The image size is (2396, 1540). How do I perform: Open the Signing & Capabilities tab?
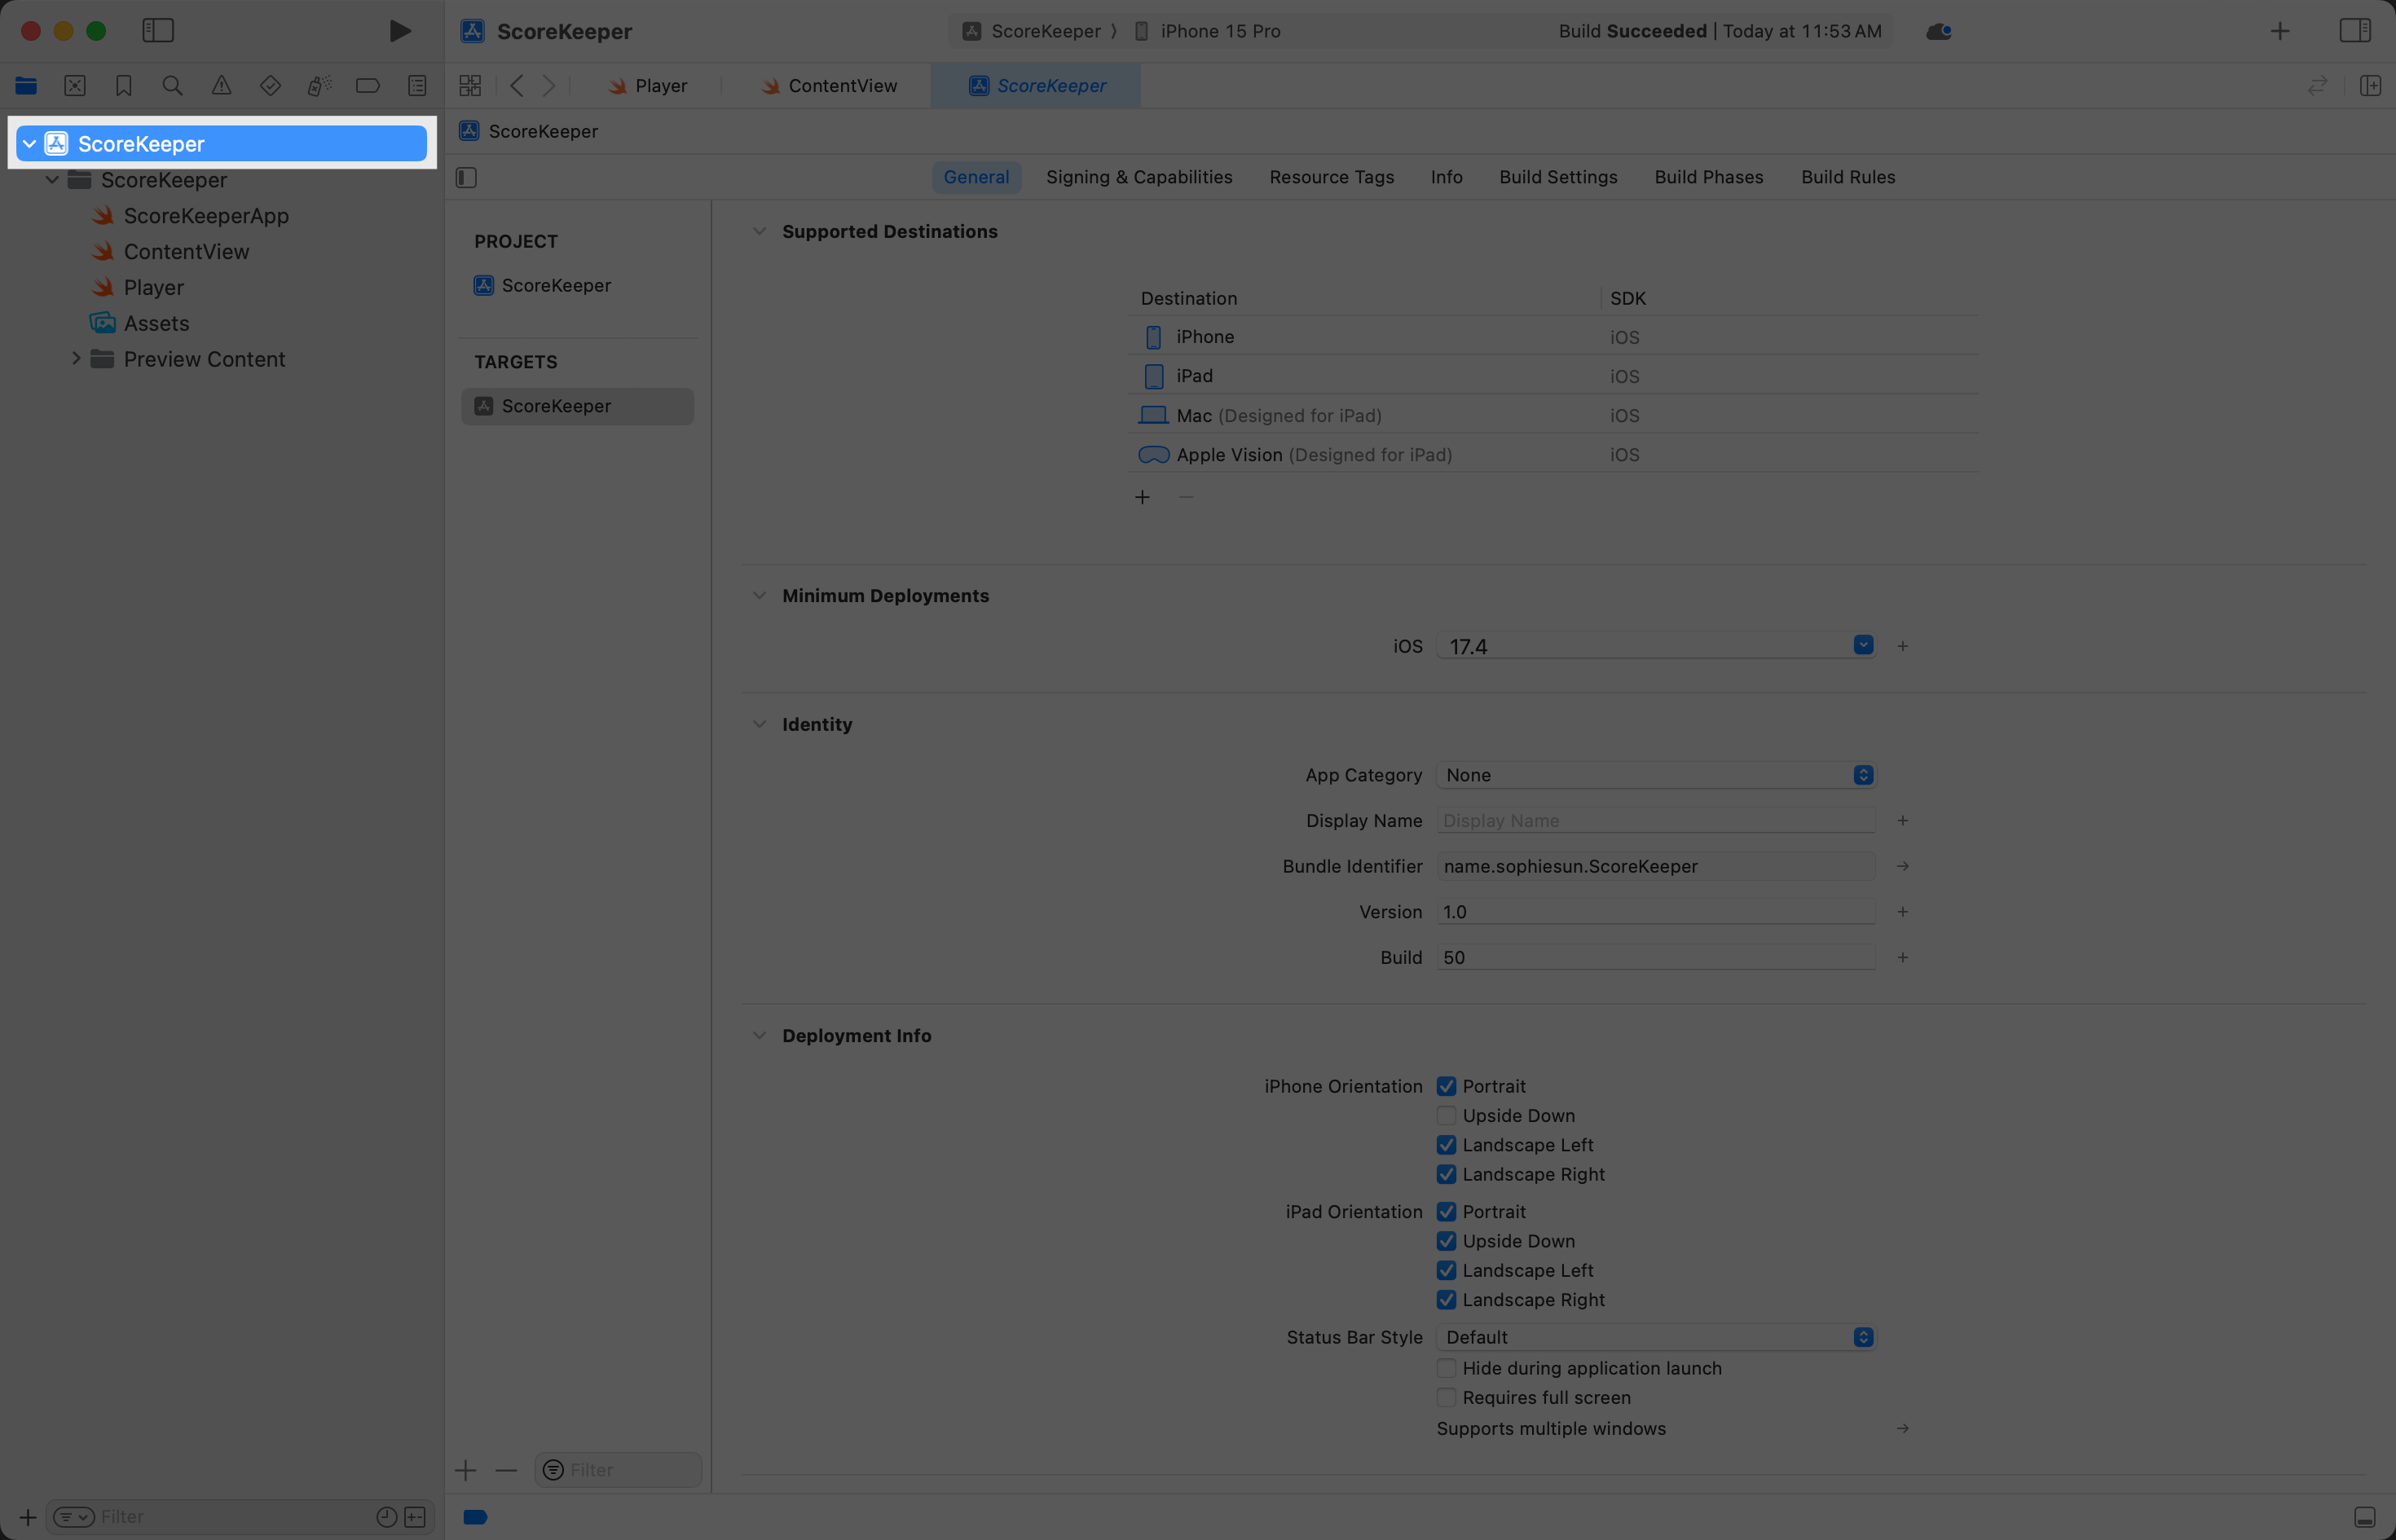pos(1139,177)
